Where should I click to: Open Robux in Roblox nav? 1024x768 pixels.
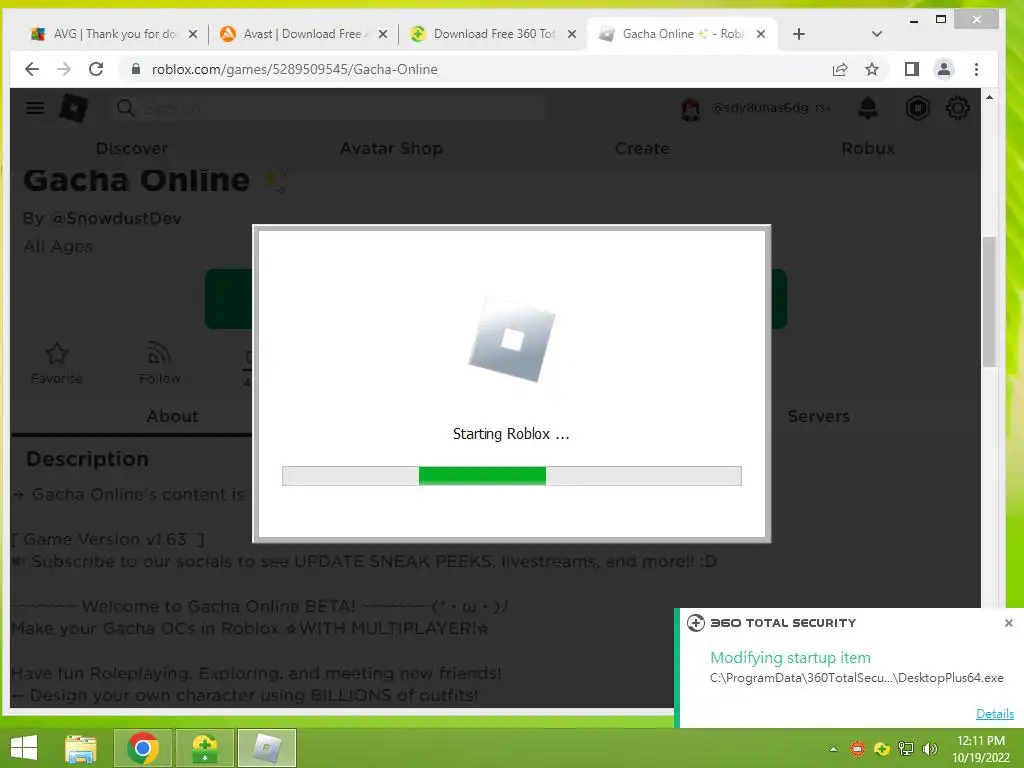(x=868, y=148)
